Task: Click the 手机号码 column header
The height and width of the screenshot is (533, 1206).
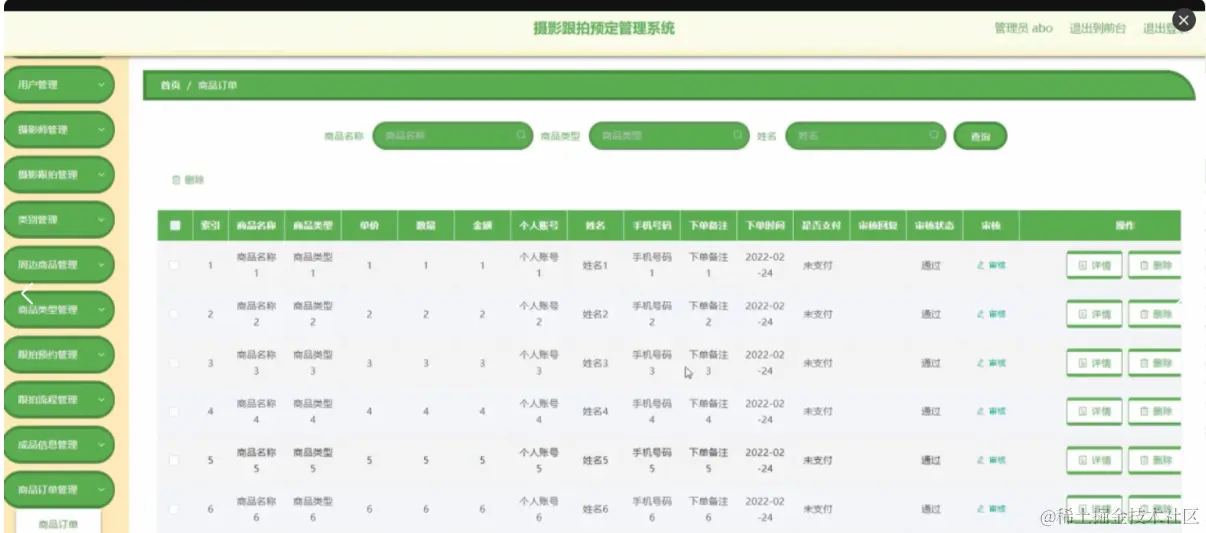Action: (x=652, y=226)
